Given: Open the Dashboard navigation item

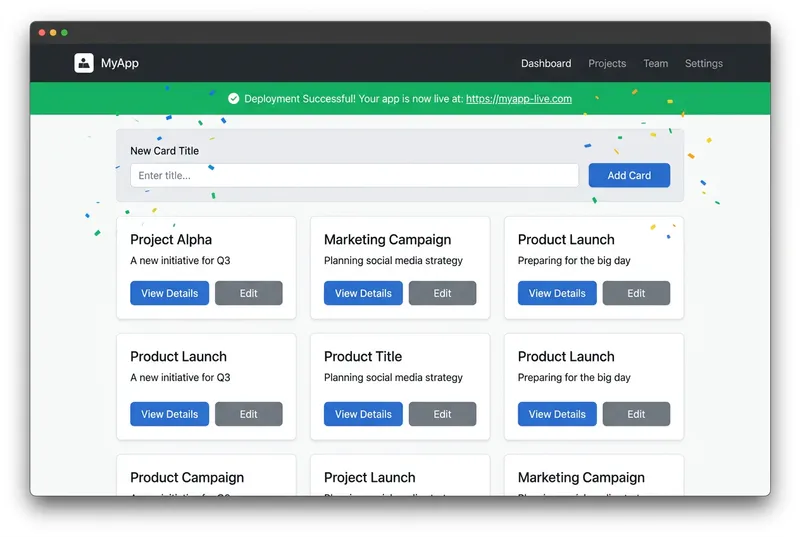Looking at the screenshot, I should coord(546,63).
